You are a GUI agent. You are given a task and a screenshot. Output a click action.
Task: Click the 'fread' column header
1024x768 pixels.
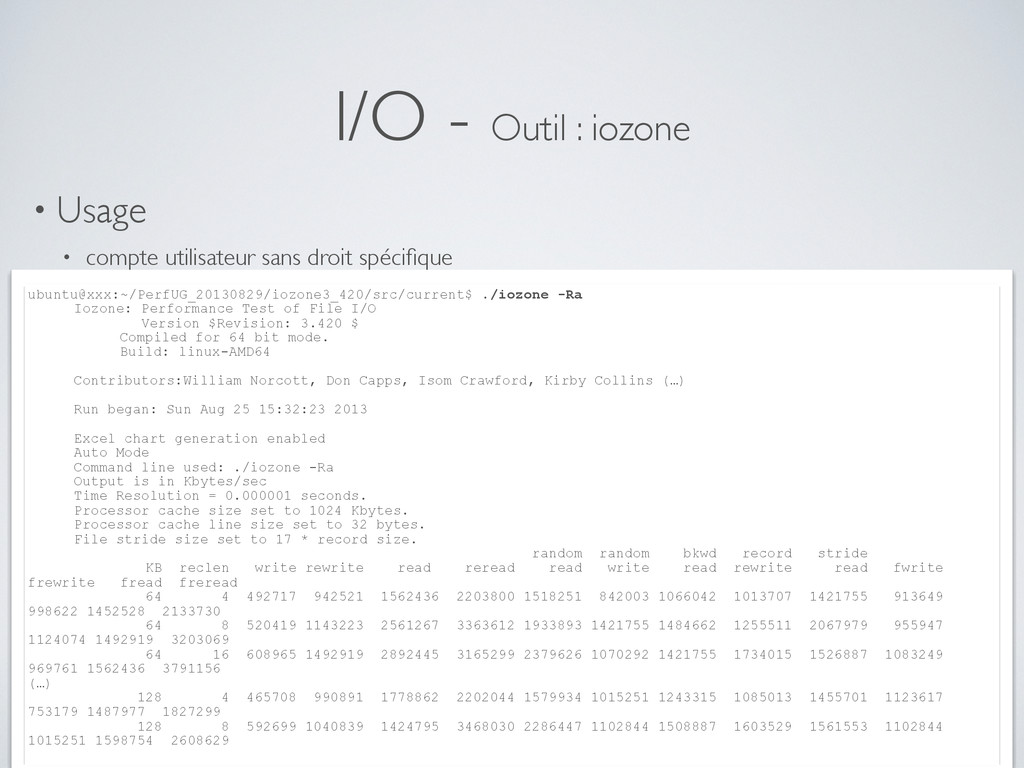click(141, 583)
